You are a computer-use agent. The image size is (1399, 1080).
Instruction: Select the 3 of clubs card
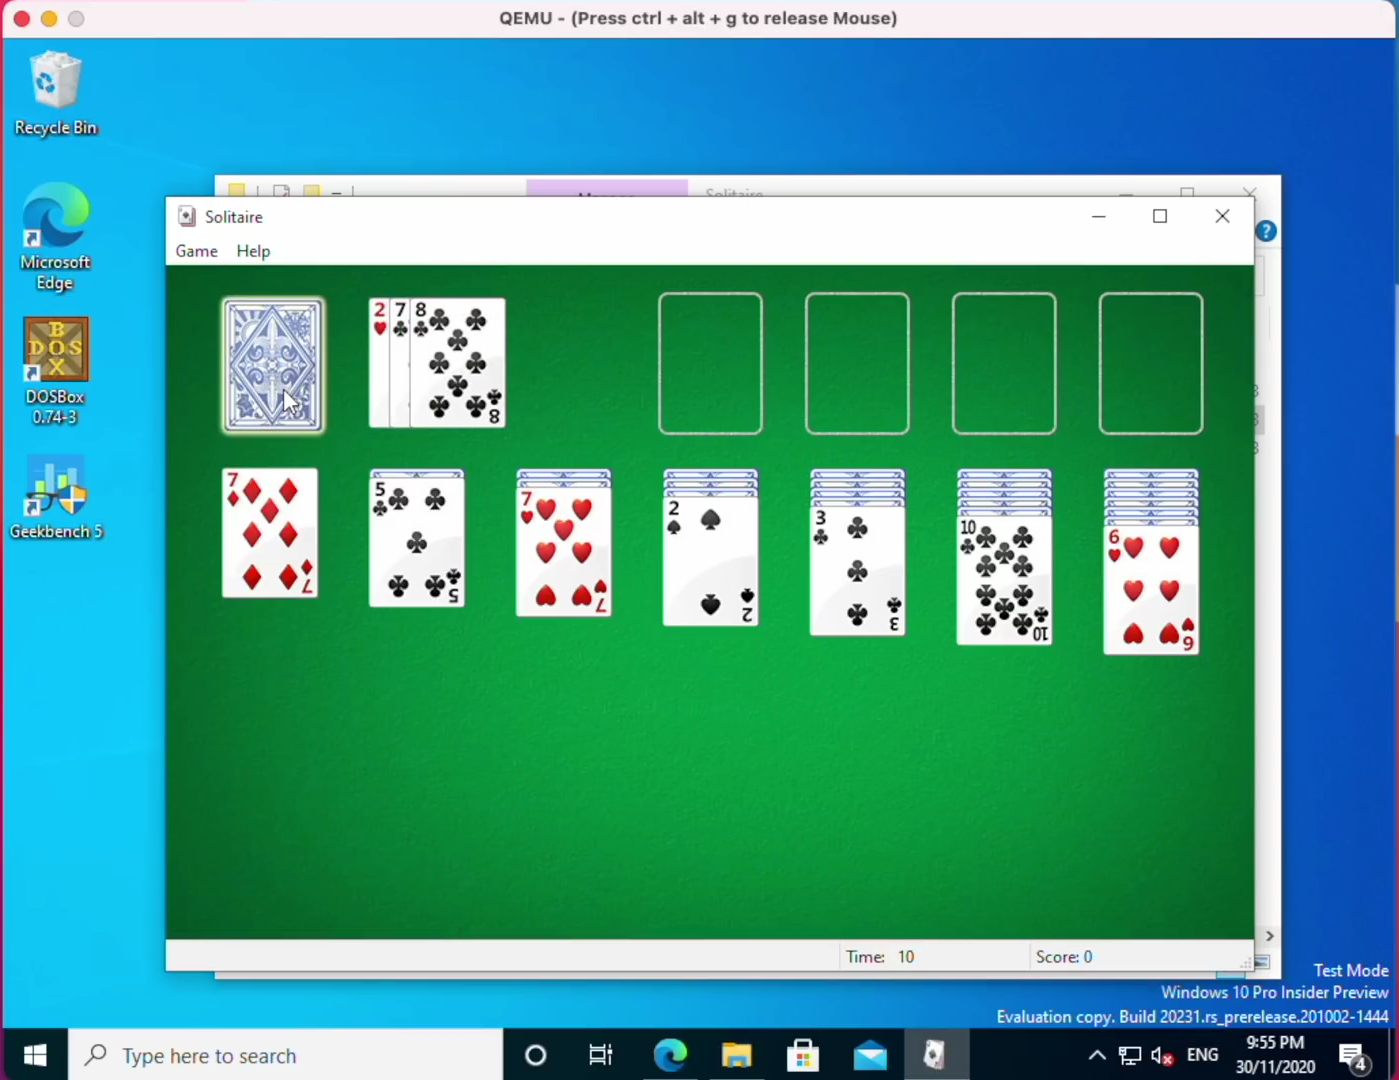(x=857, y=572)
